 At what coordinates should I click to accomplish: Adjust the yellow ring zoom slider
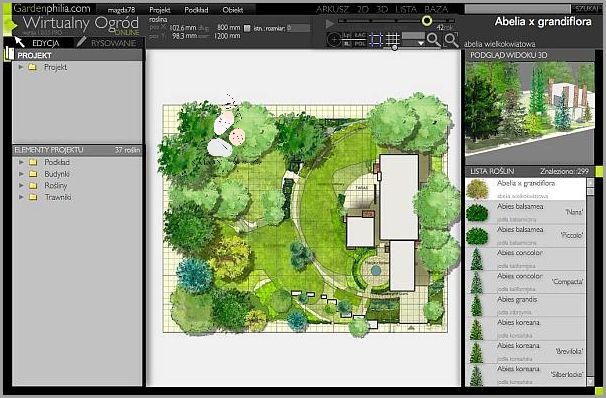coord(427,20)
